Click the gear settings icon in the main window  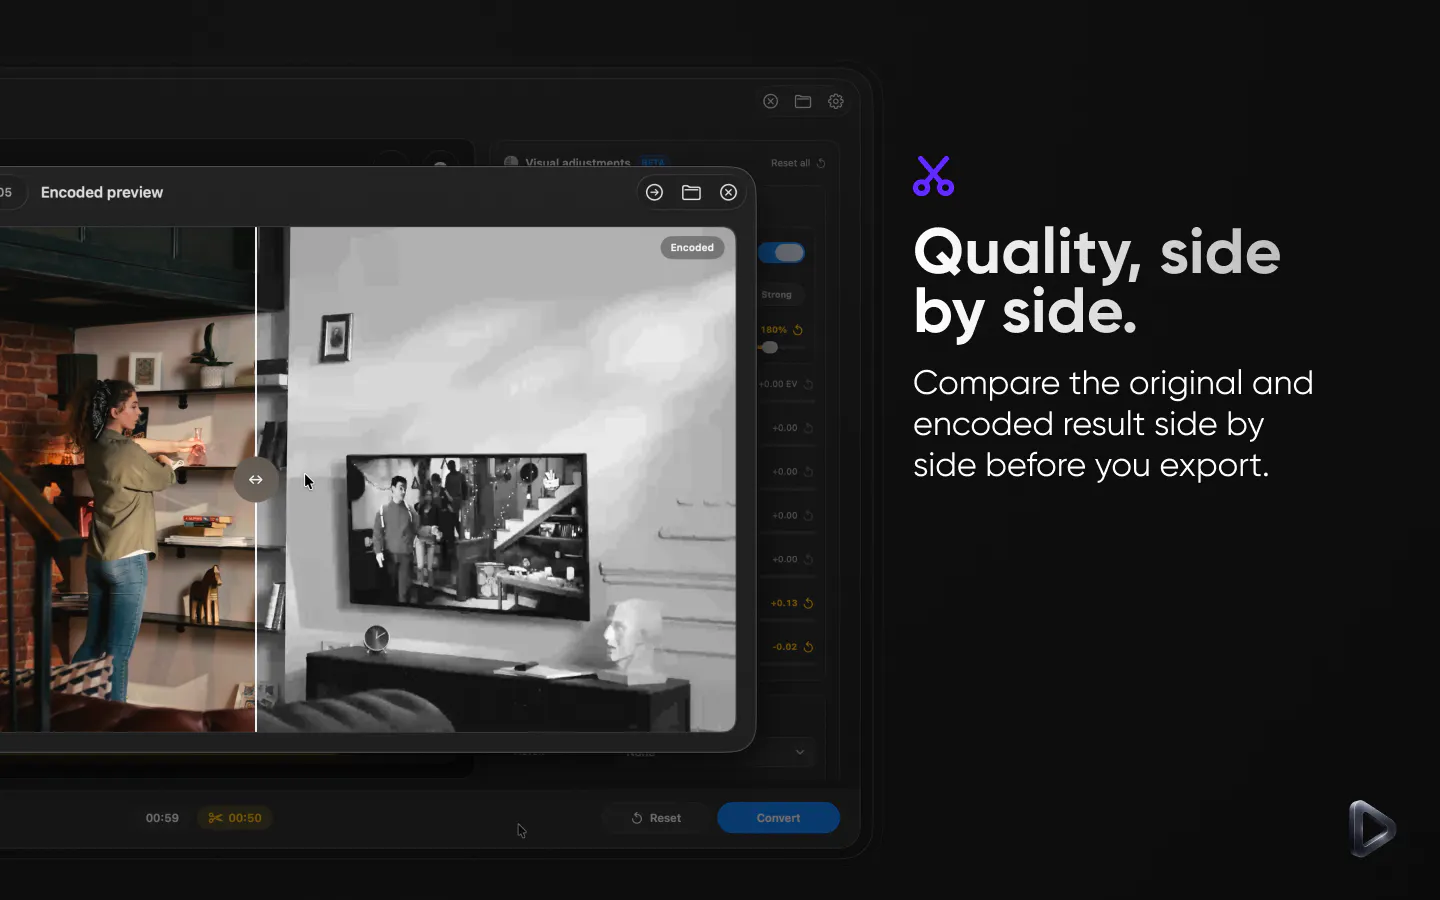click(x=836, y=101)
